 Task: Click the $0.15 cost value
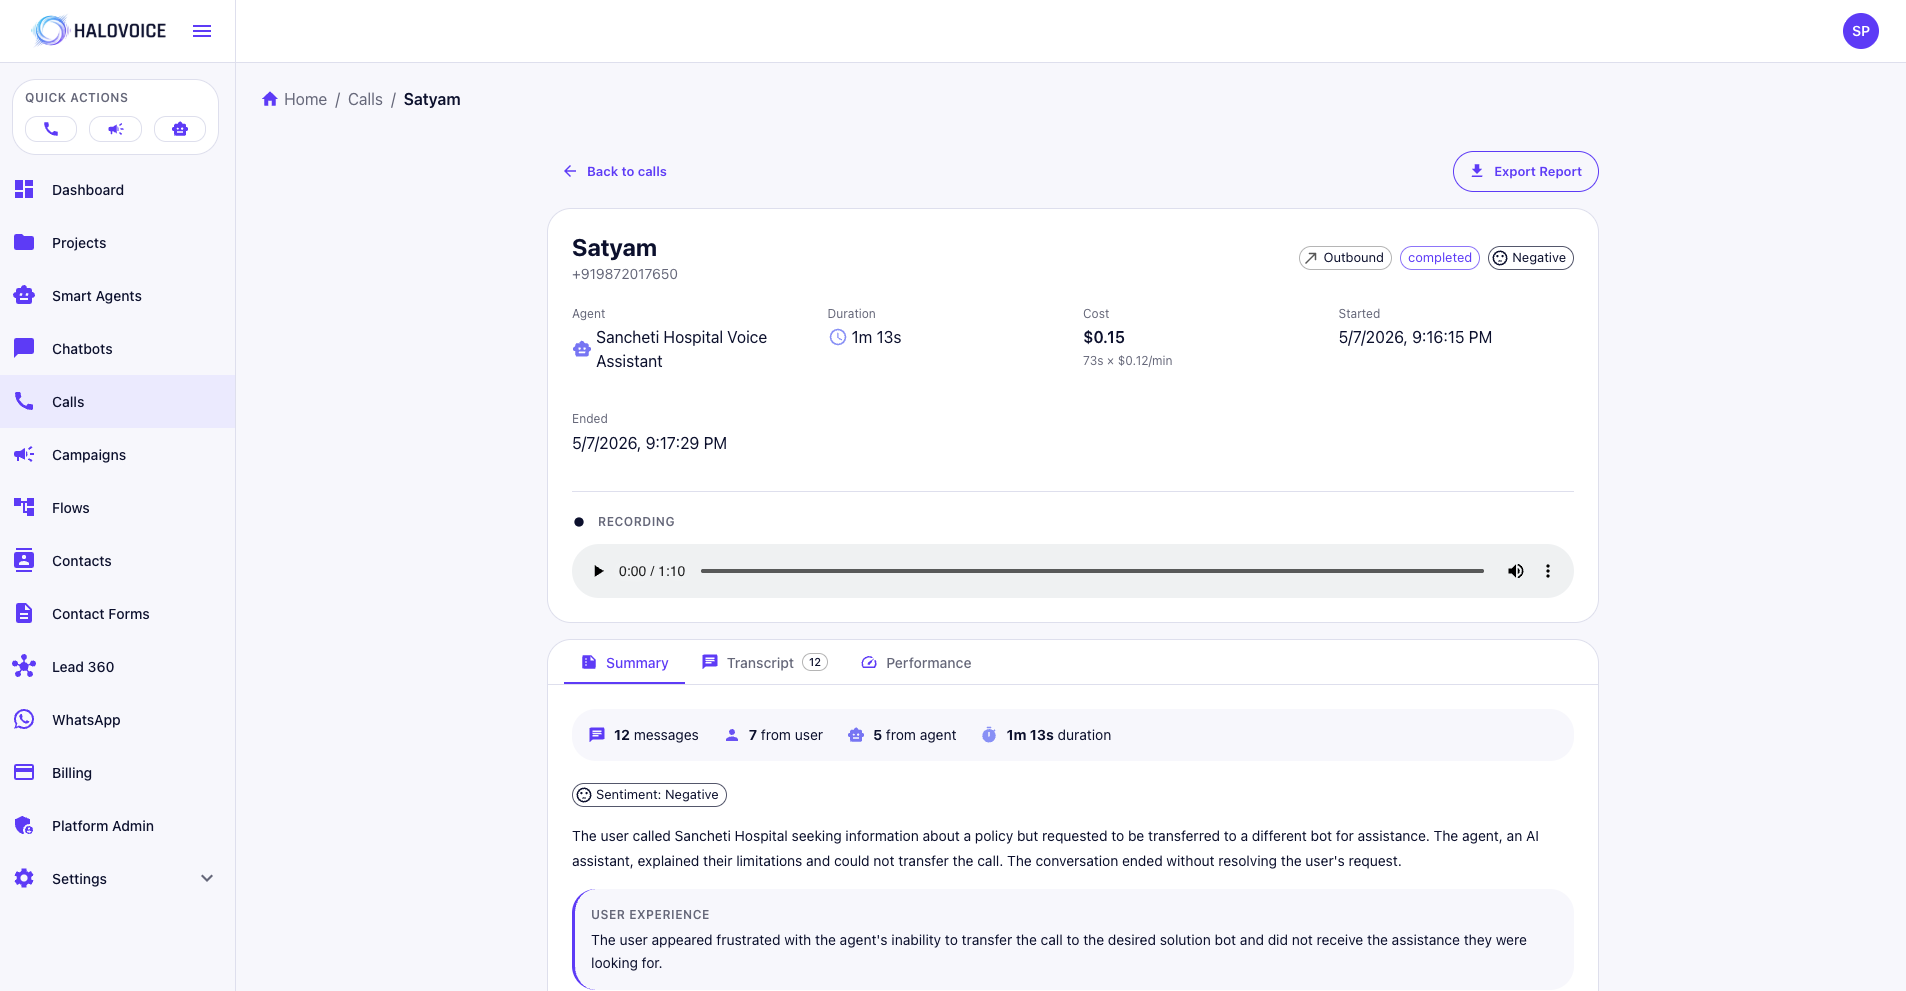click(x=1104, y=337)
